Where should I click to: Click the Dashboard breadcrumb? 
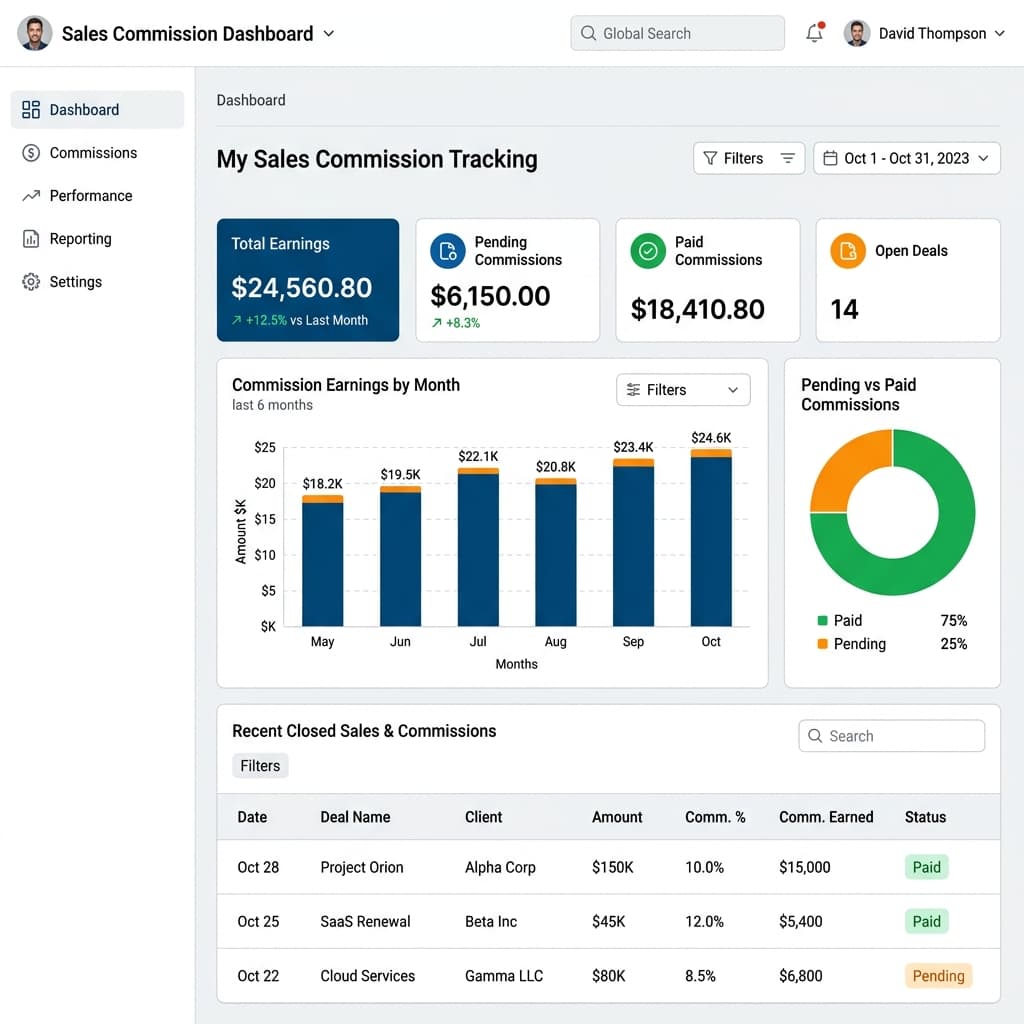click(x=251, y=100)
